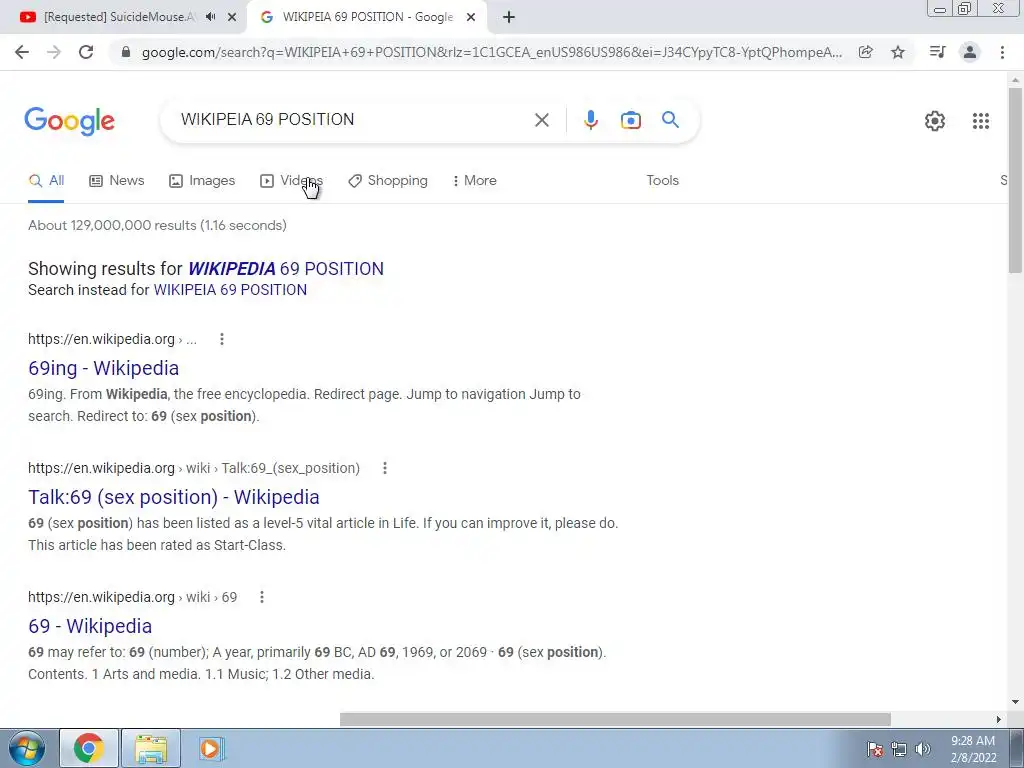Click the Chrome taskbar icon
The width and height of the screenshot is (1024, 768).
pyautogui.click(x=89, y=748)
